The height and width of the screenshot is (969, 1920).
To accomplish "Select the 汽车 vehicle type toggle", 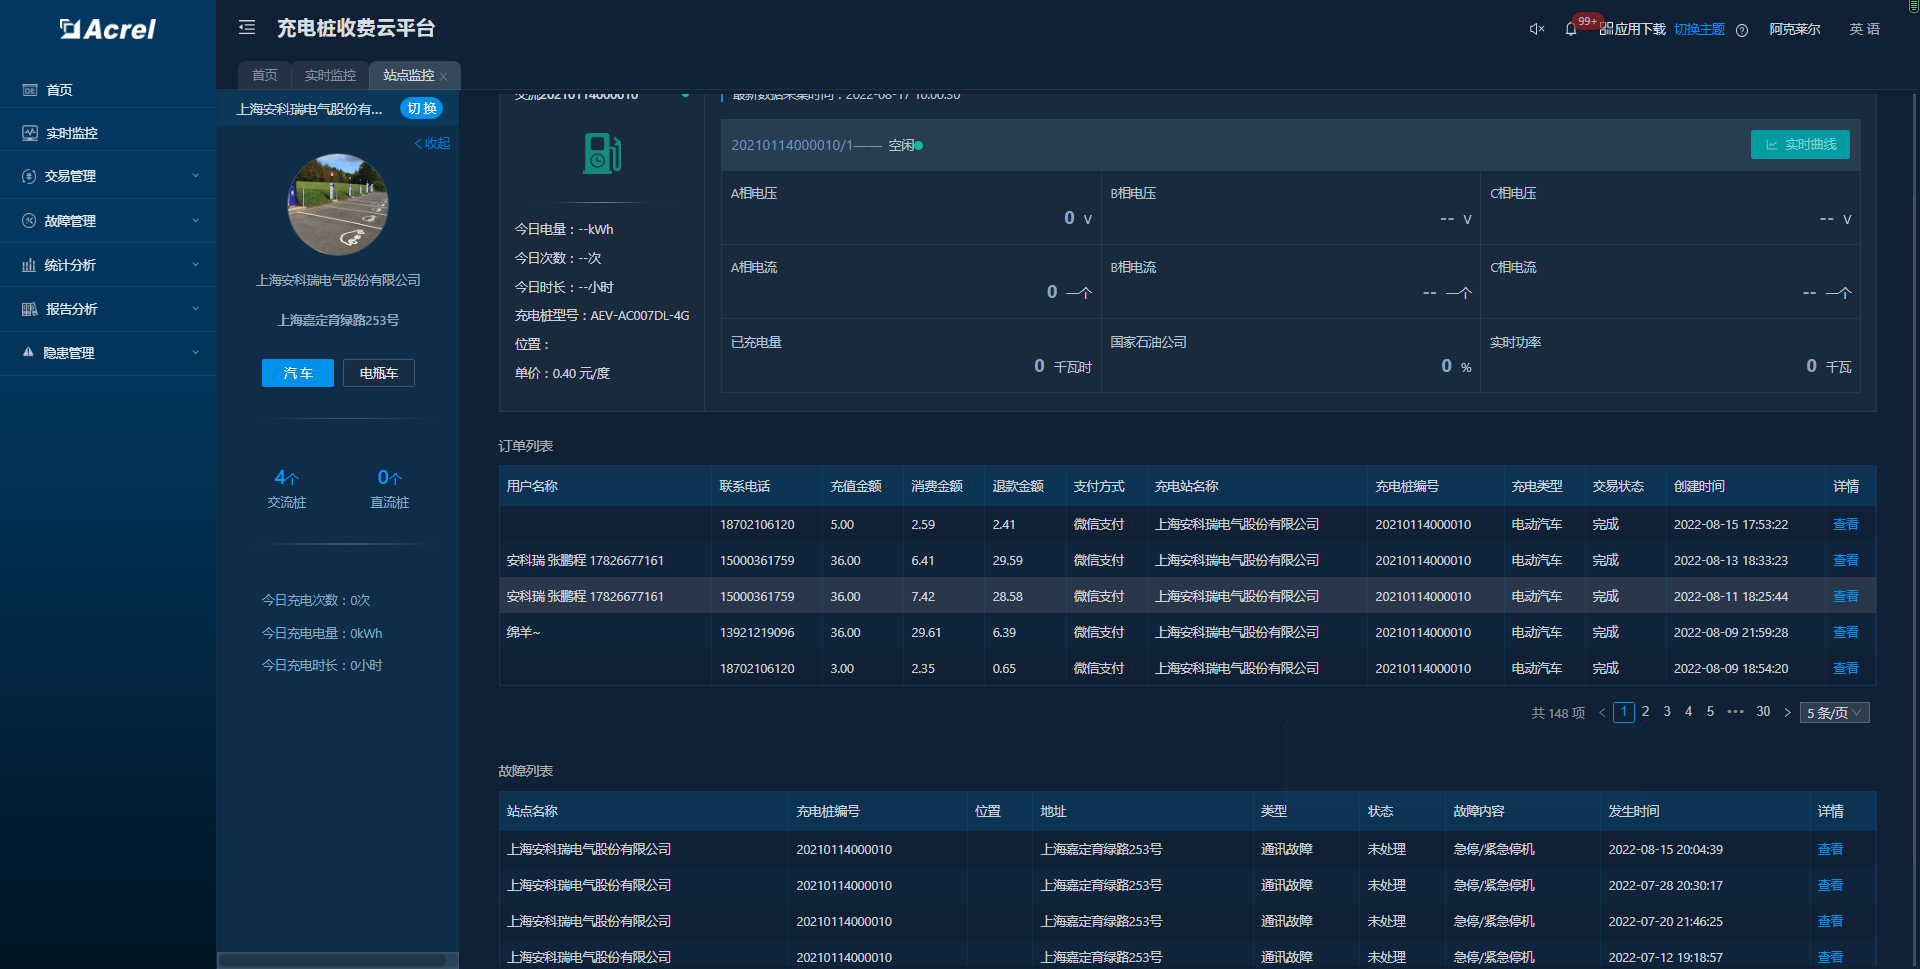I will pos(298,373).
